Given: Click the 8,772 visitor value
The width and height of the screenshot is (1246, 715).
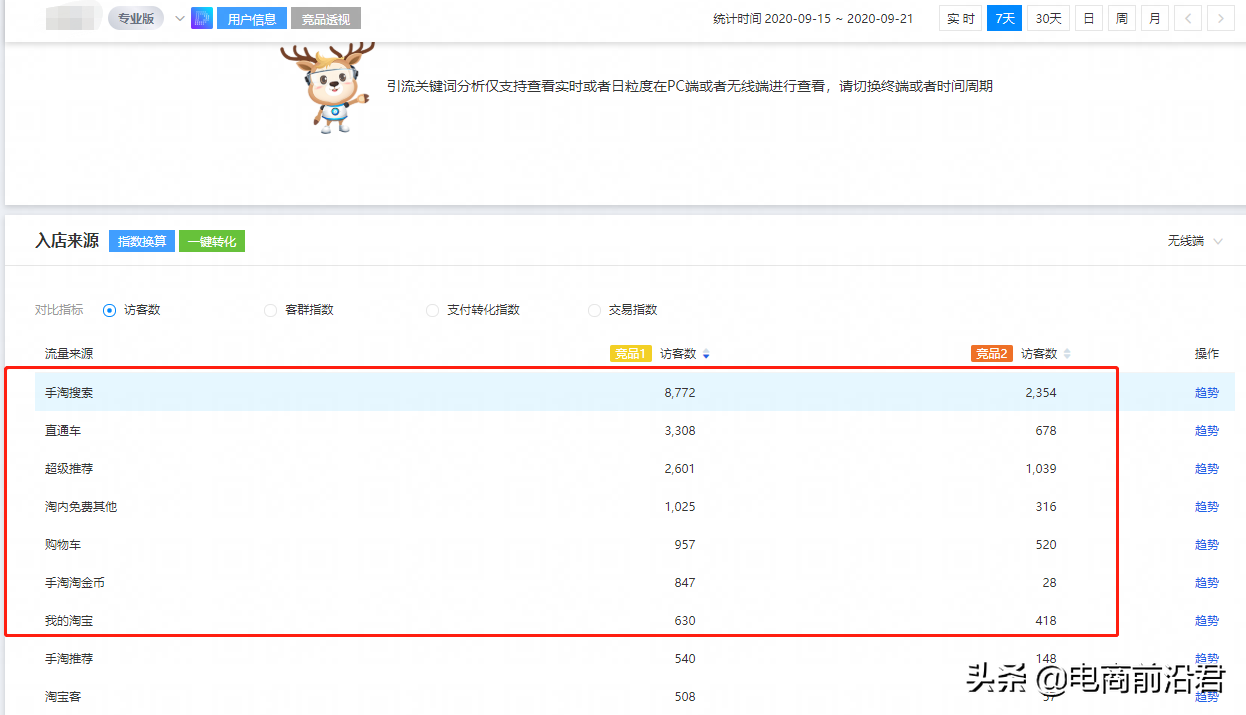Looking at the screenshot, I should pos(680,393).
